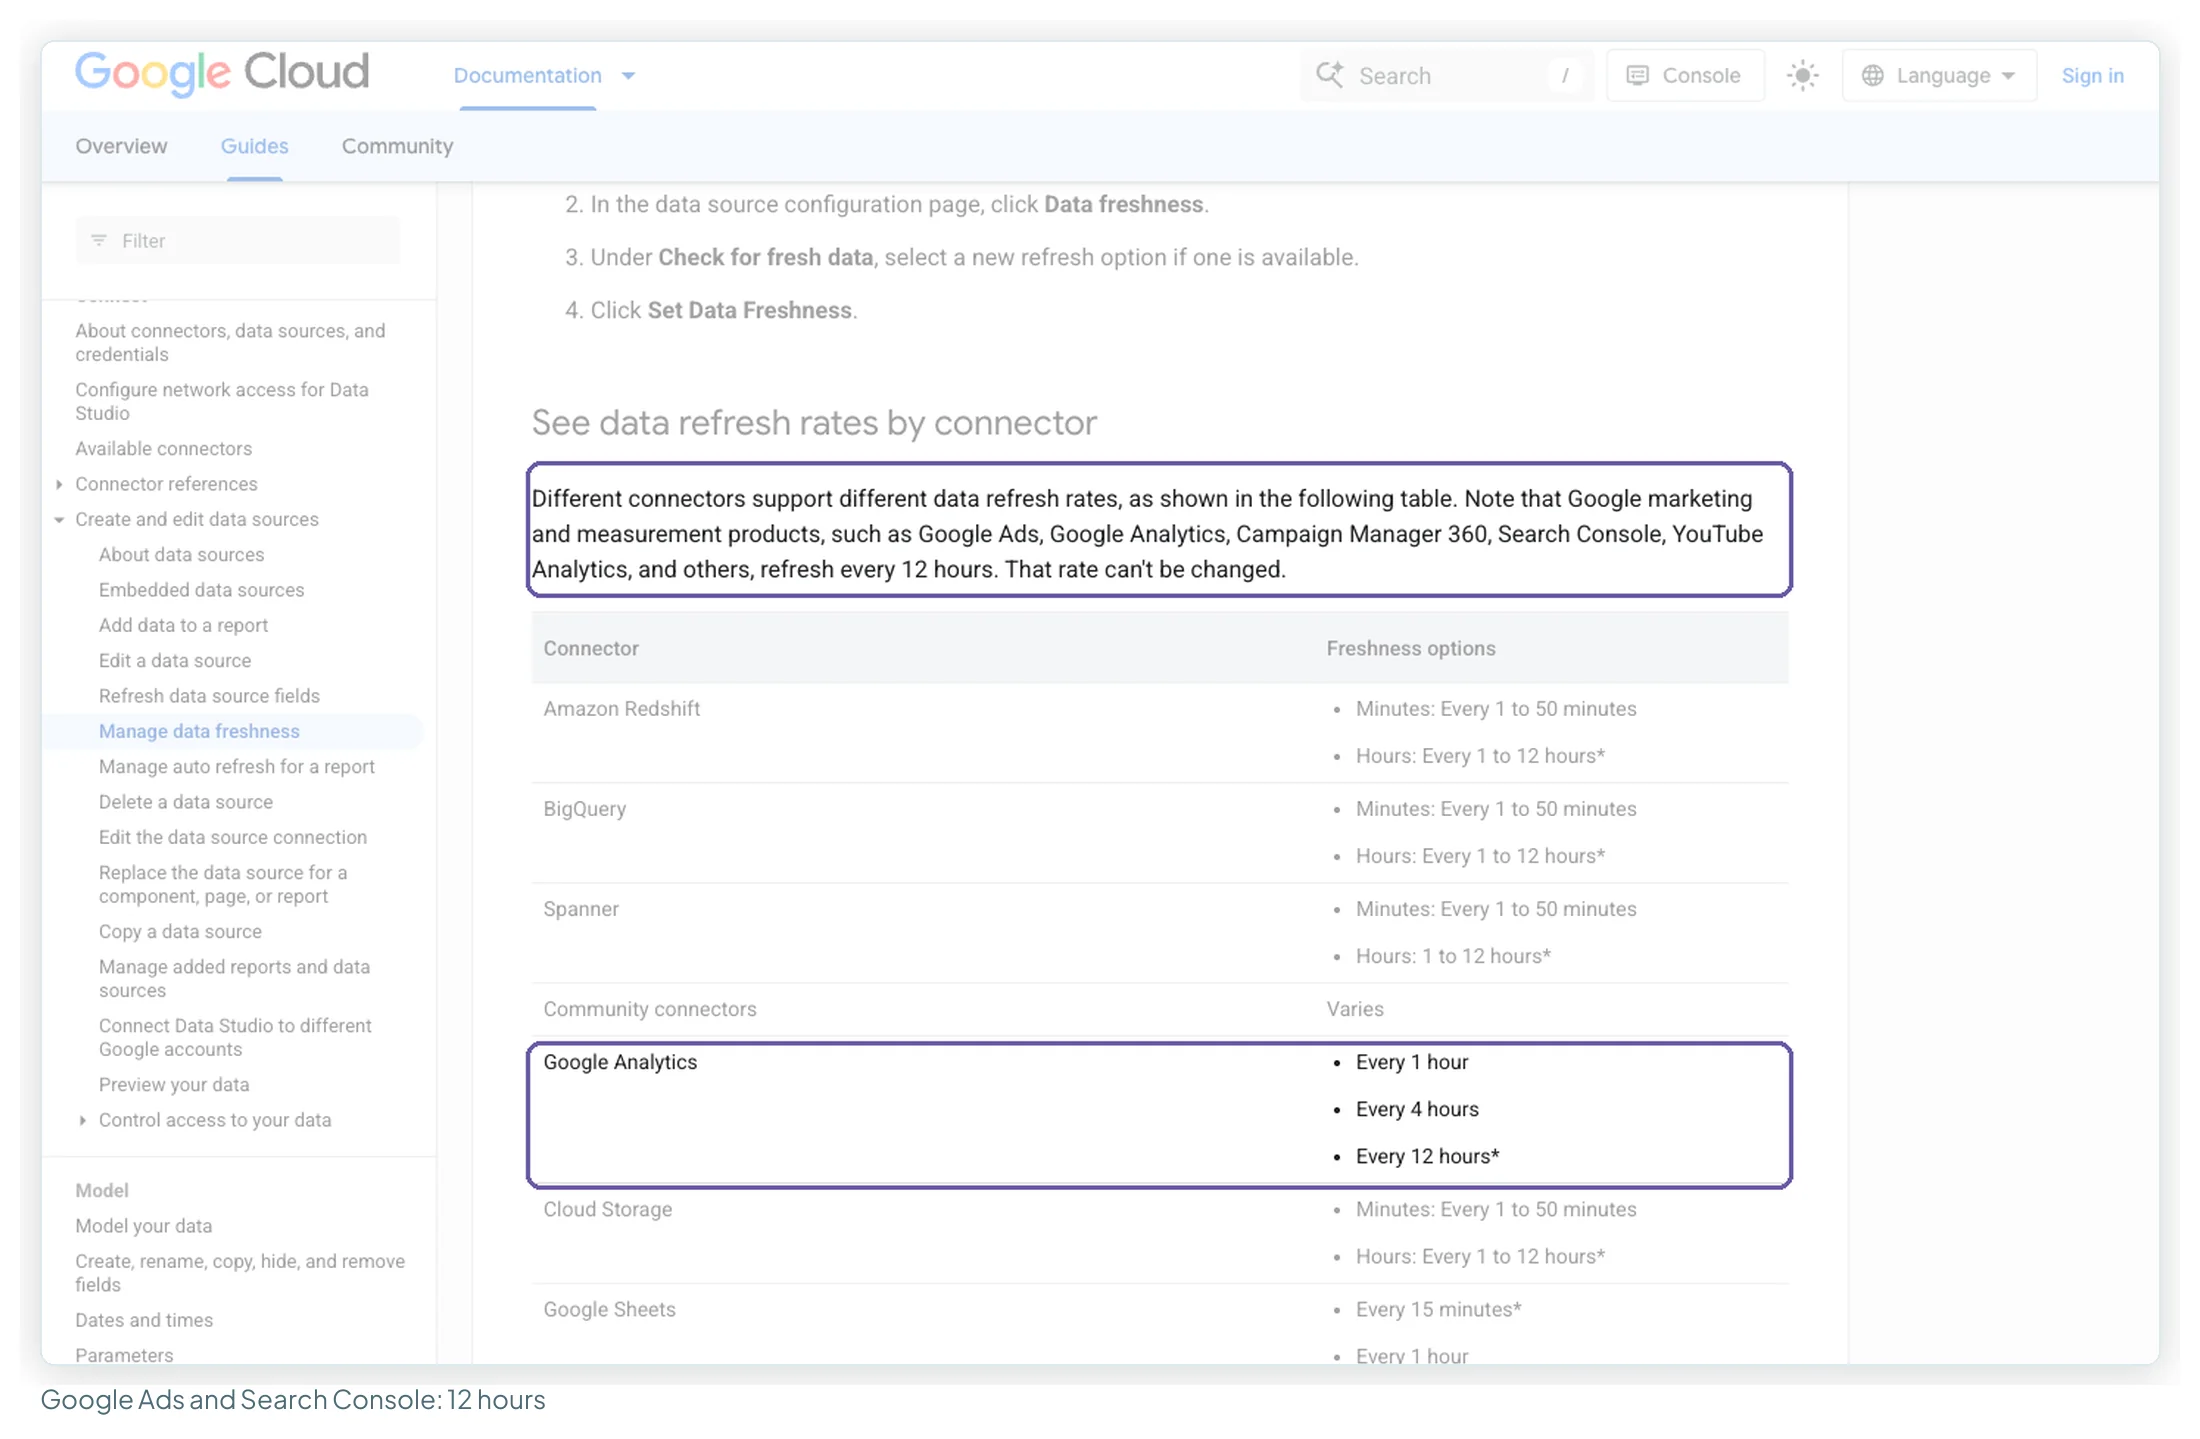Click the globe icon beside Language
The image size is (2200, 1439).
tap(1872, 75)
